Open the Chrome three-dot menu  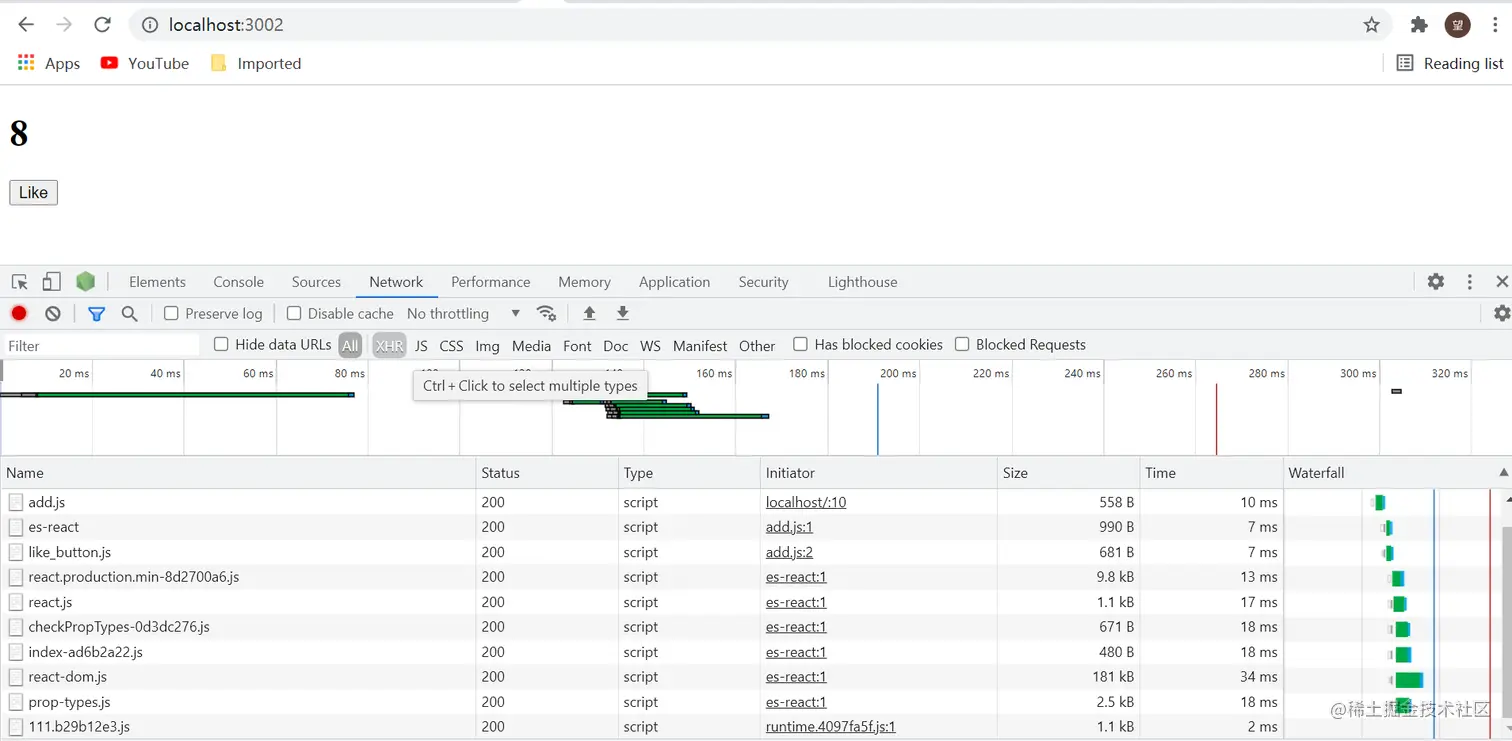click(x=1495, y=25)
